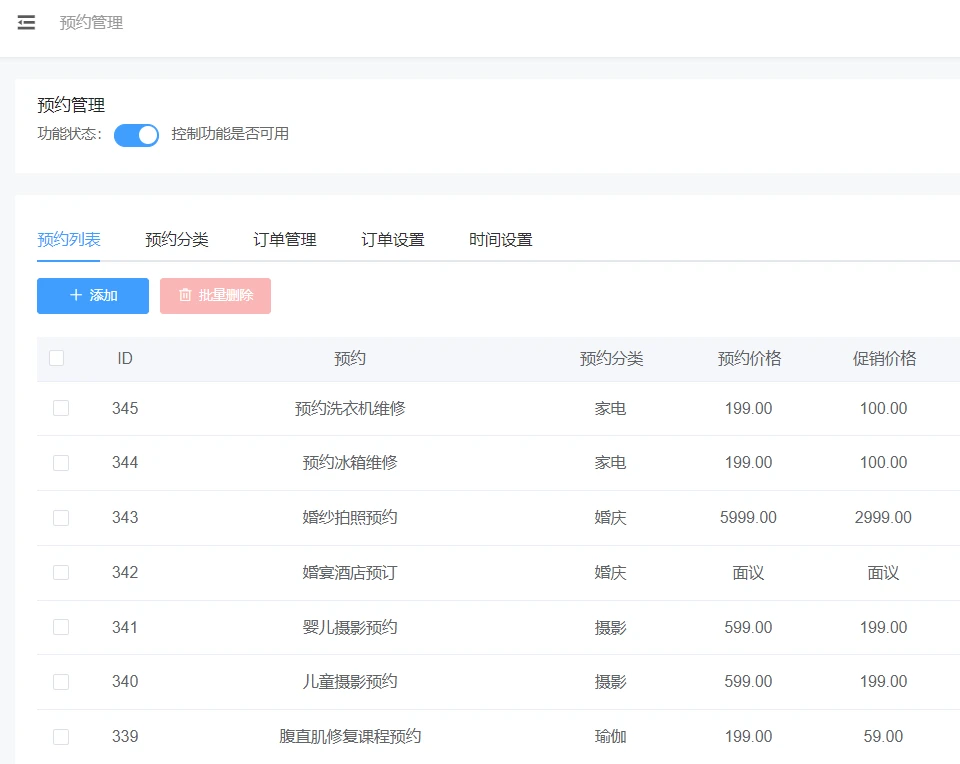The width and height of the screenshot is (960, 764).
Task: Click 婴儿摄影预约 entry
Action: (350, 627)
